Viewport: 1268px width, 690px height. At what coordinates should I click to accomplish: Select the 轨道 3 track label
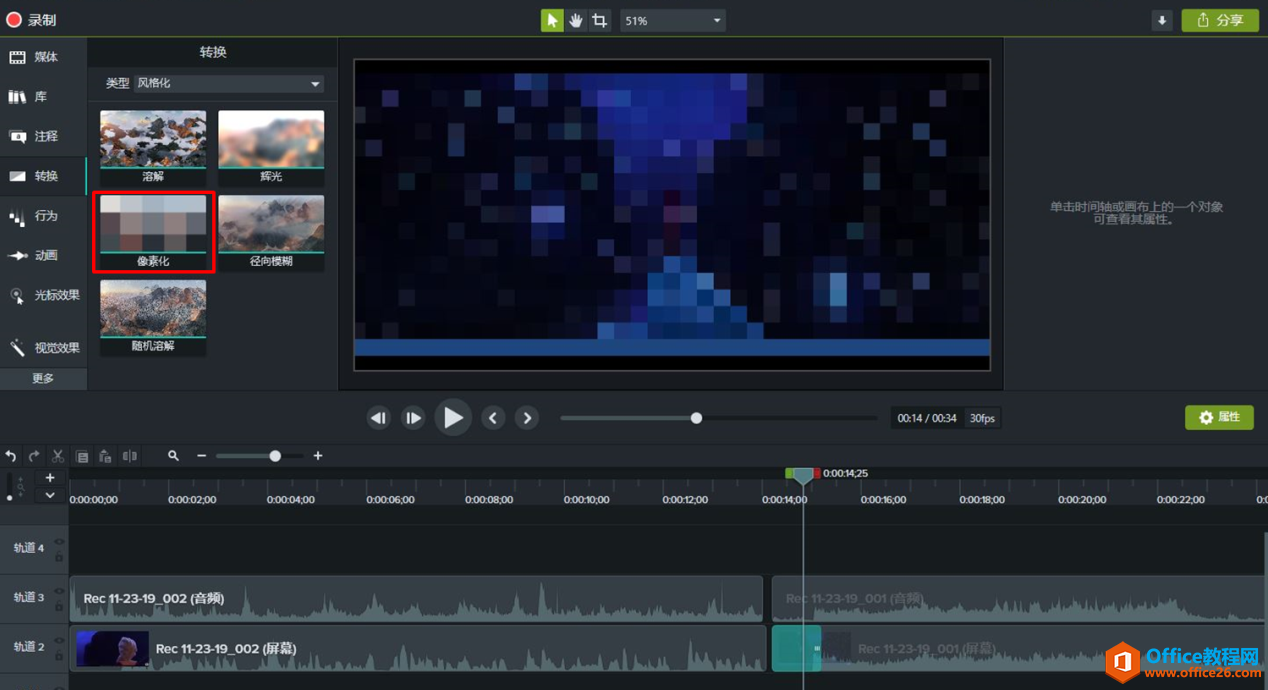coord(29,597)
